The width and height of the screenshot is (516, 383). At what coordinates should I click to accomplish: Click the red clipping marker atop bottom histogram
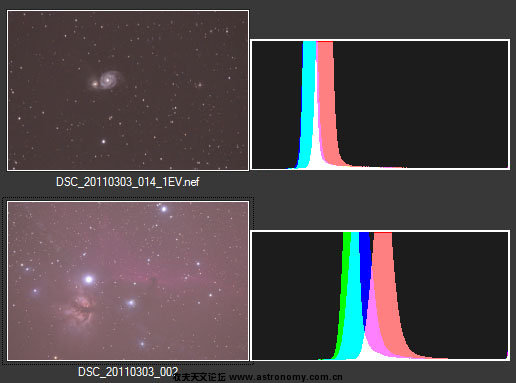383,232
